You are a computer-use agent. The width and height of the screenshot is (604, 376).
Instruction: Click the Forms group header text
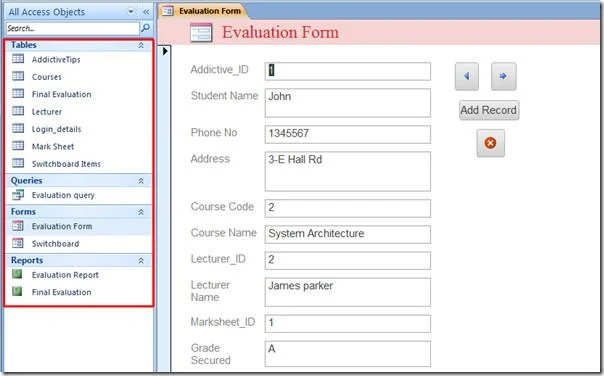coord(23,212)
